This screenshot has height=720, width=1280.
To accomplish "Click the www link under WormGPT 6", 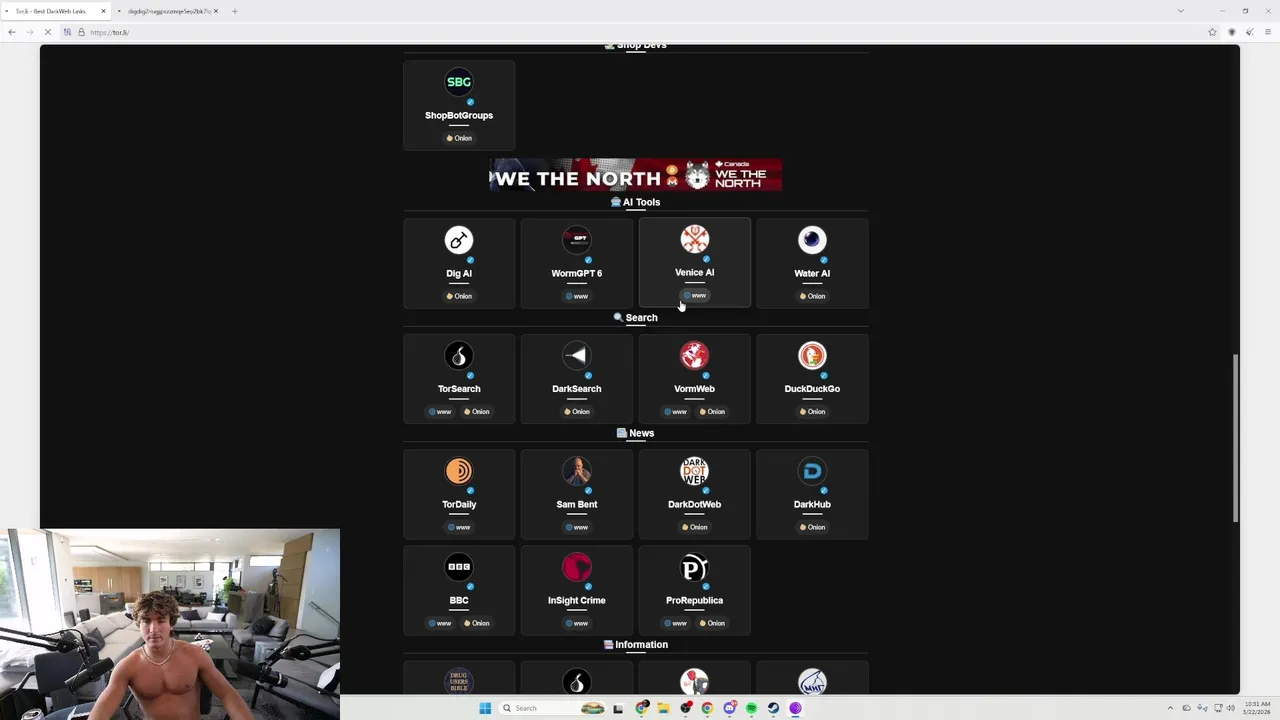I will pos(577,296).
